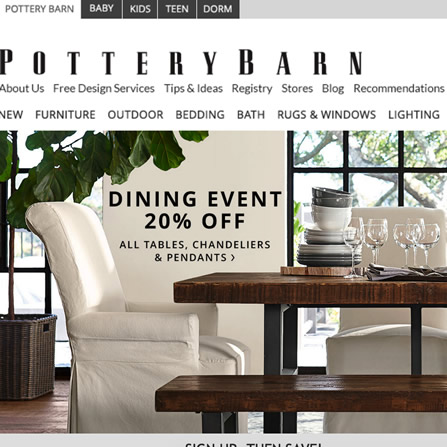Open the BATH category menu
The image size is (447, 447).
251,115
